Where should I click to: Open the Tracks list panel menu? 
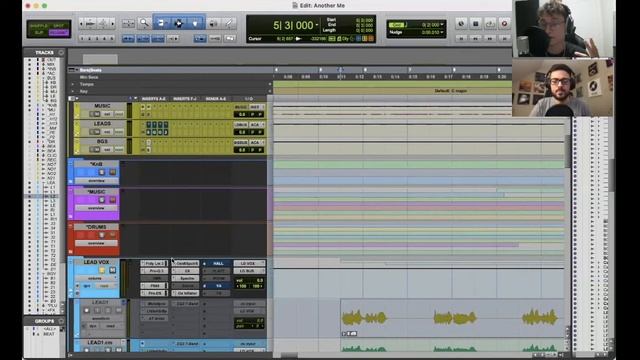[x=61, y=53]
